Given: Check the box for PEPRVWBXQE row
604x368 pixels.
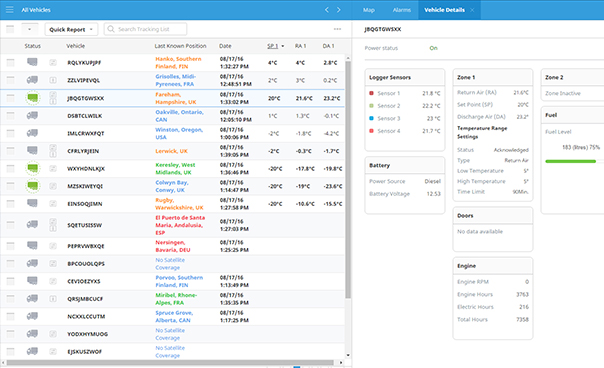Looking at the screenshot, I should (x=10, y=246).
